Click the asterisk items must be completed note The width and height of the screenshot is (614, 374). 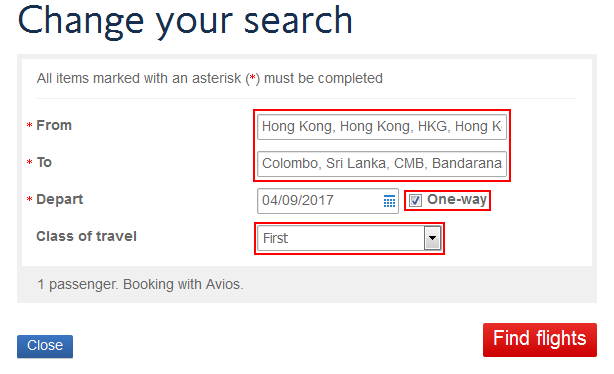[209, 78]
